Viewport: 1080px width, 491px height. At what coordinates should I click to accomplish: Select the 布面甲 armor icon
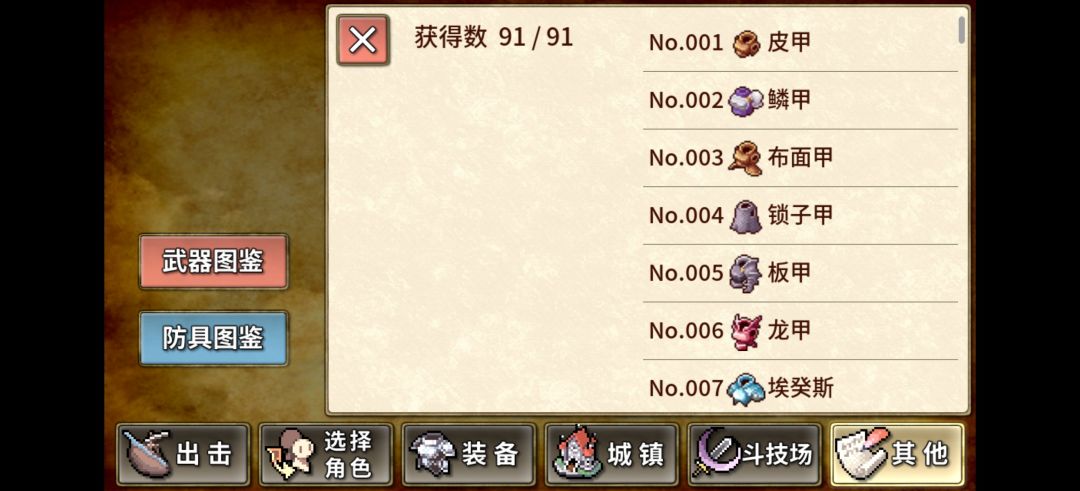pos(745,159)
